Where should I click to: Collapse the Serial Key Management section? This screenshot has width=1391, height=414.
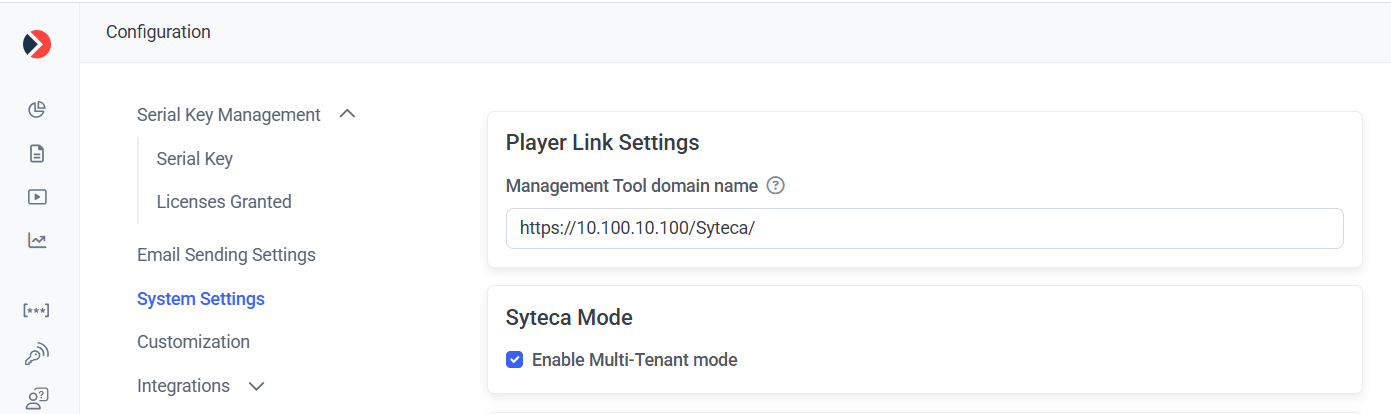(x=347, y=114)
